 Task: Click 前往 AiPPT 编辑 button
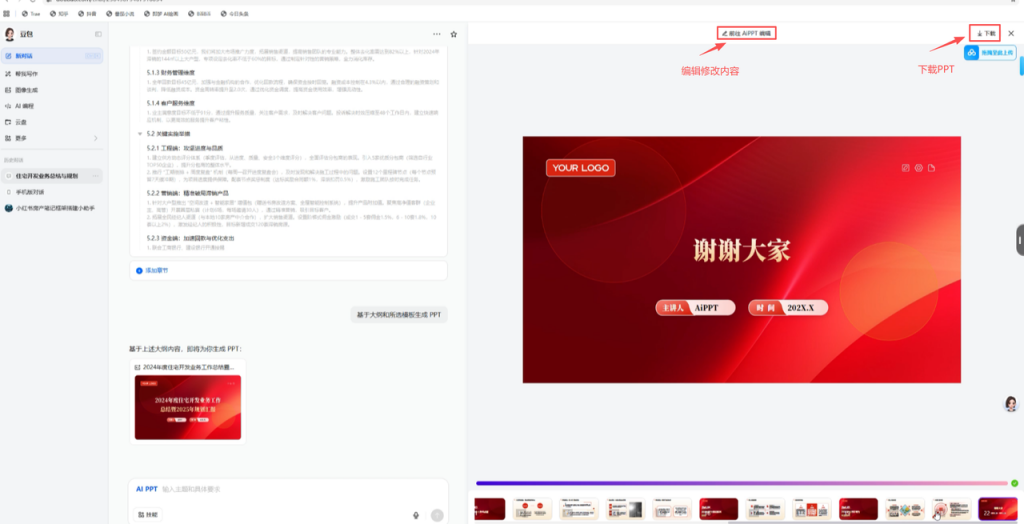coord(746,33)
